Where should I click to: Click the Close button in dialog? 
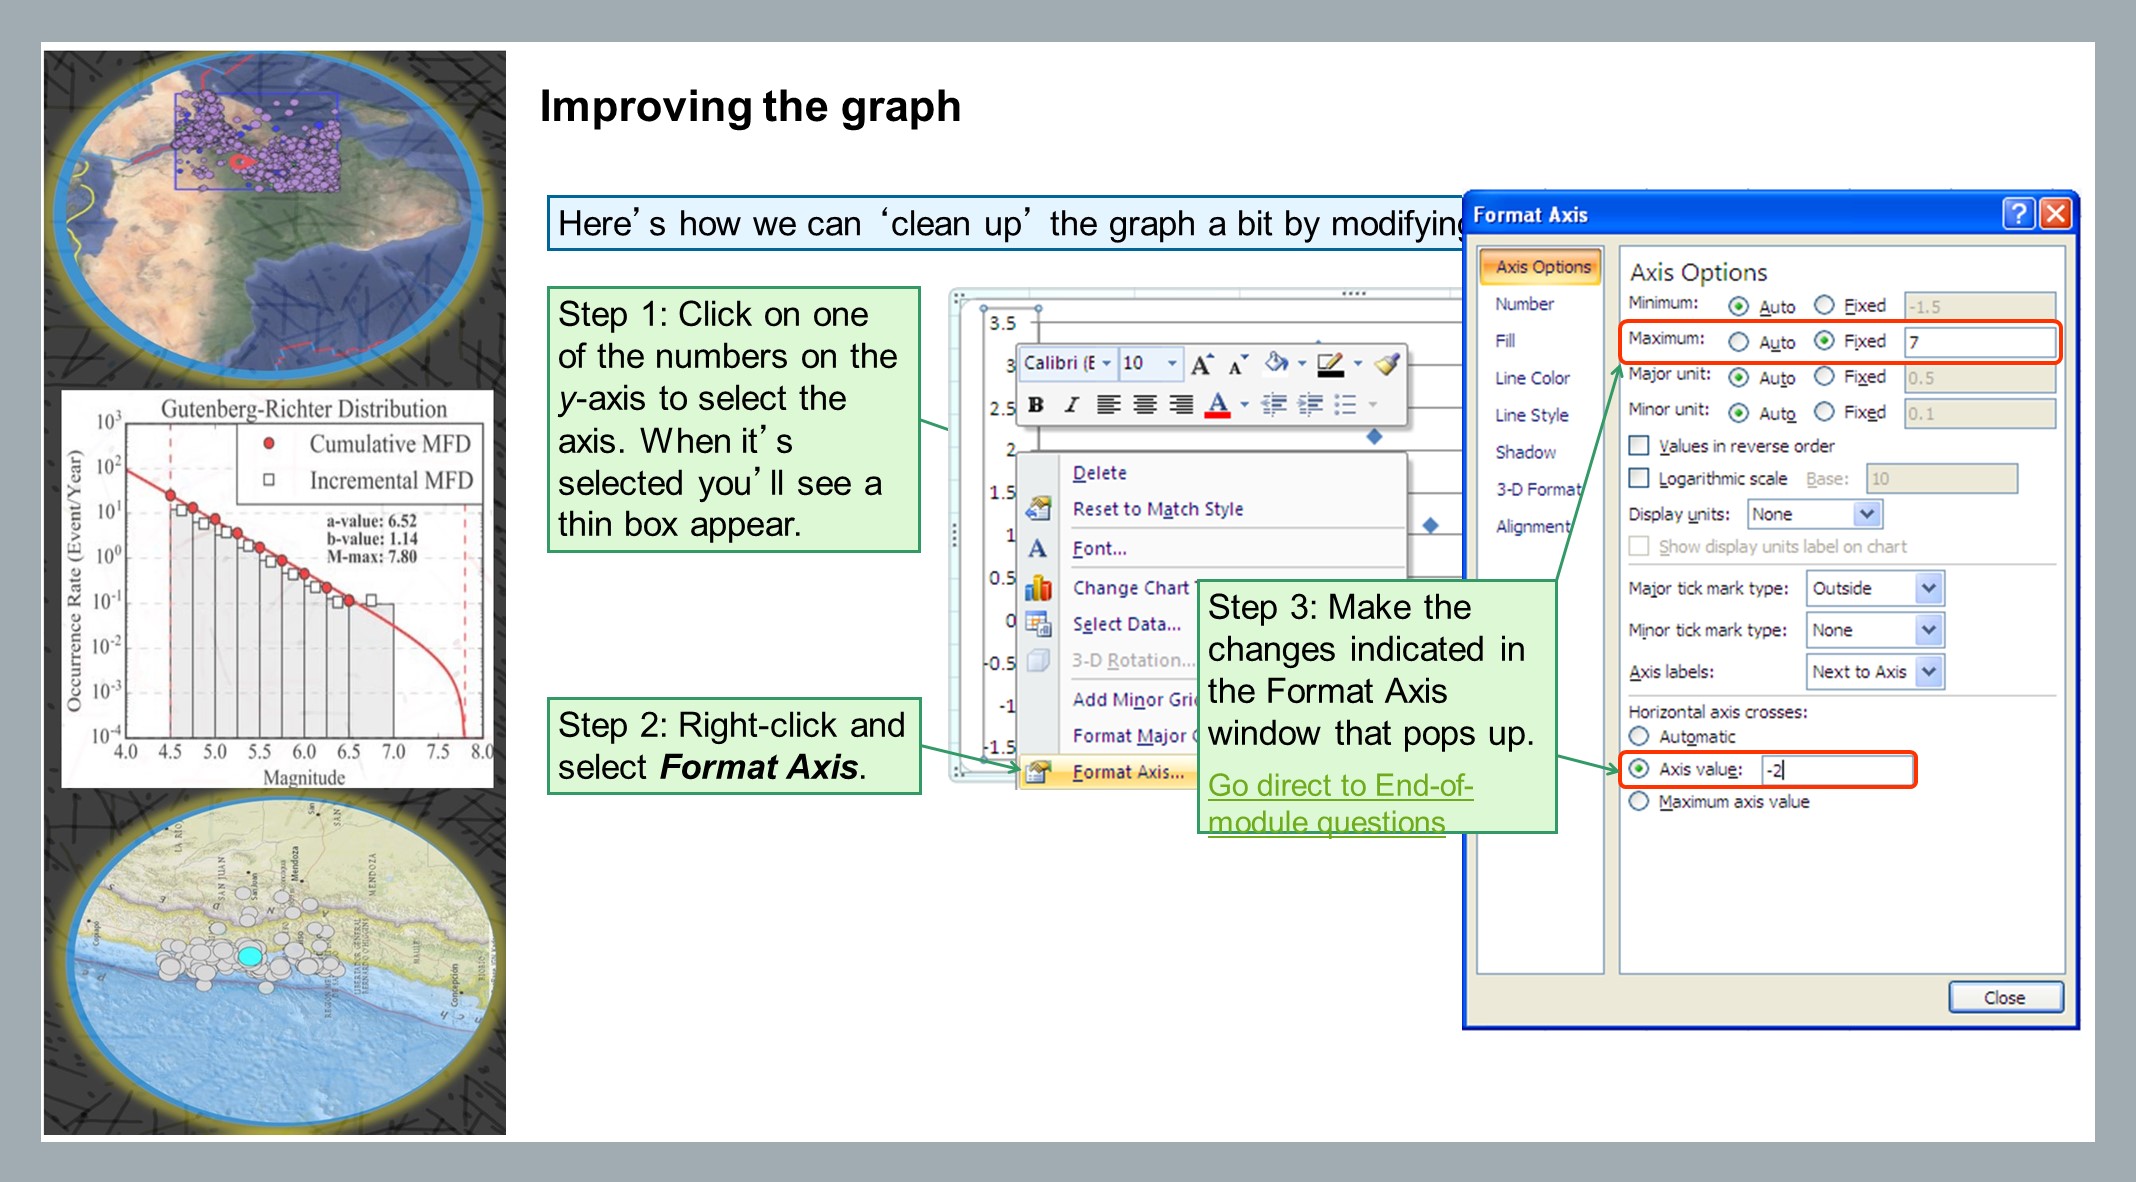[x=2004, y=997]
